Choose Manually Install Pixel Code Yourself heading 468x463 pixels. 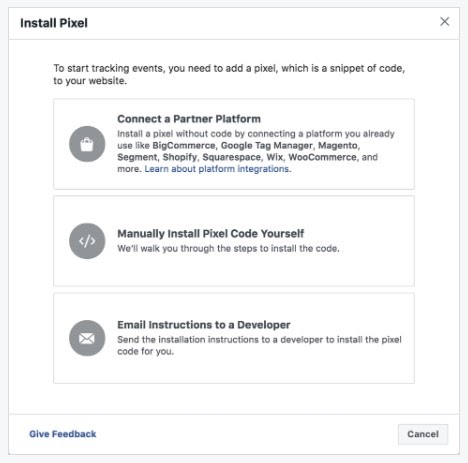click(x=211, y=234)
